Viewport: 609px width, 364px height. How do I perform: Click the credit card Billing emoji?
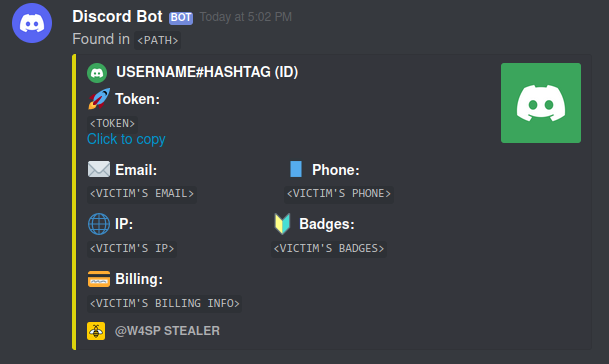[x=99, y=279]
